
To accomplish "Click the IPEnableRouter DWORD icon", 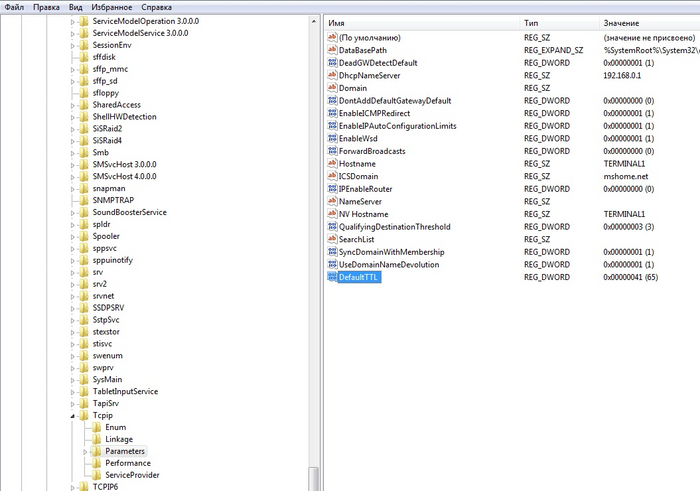I will point(332,189).
